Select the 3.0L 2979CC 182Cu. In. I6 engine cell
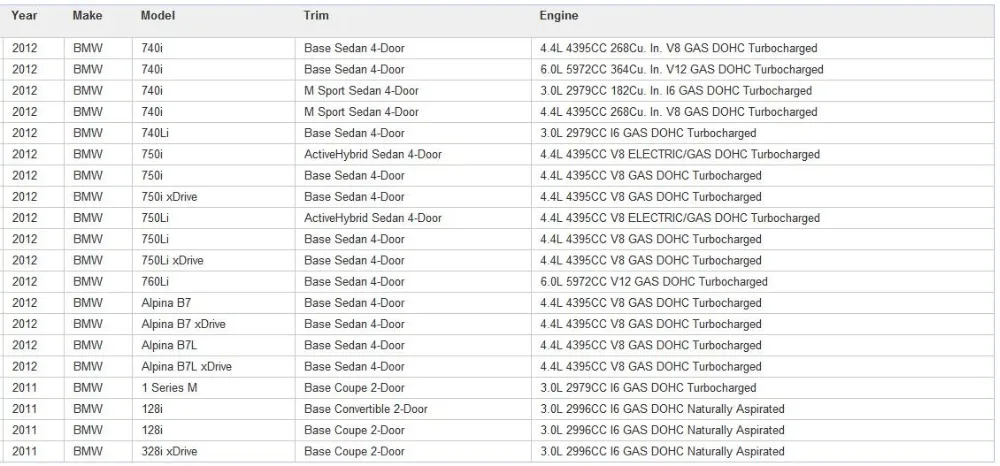Viewport: 1000px width, 466px height. (x=763, y=91)
